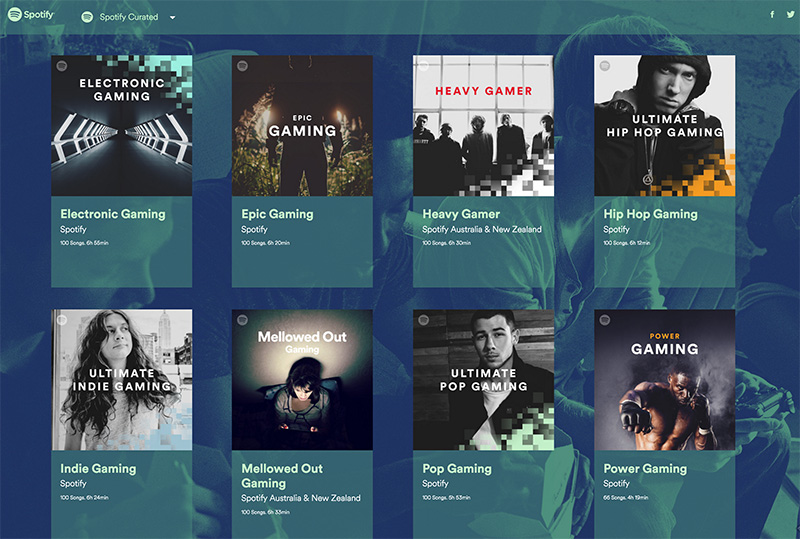Click the Indie Gaming title link
The width and height of the screenshot is (800, 539).
(x=98, y=469)
